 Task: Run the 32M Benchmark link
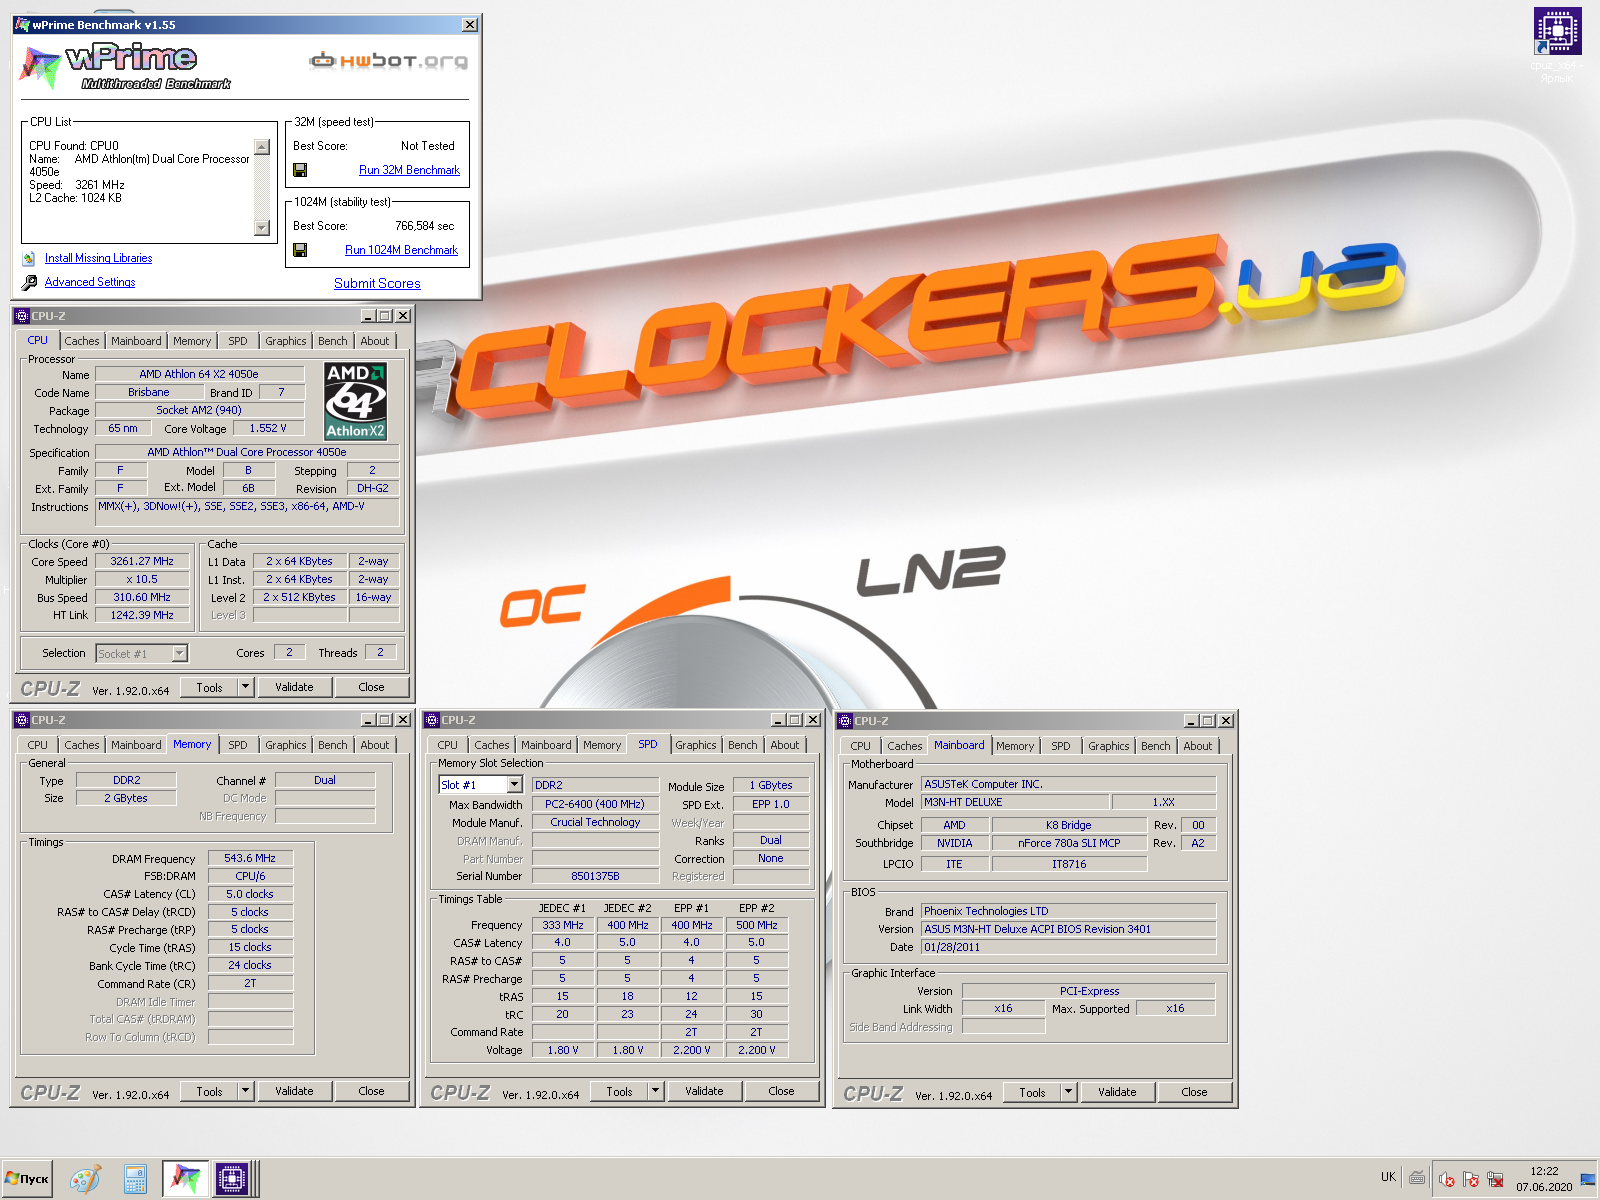(409, 170)
